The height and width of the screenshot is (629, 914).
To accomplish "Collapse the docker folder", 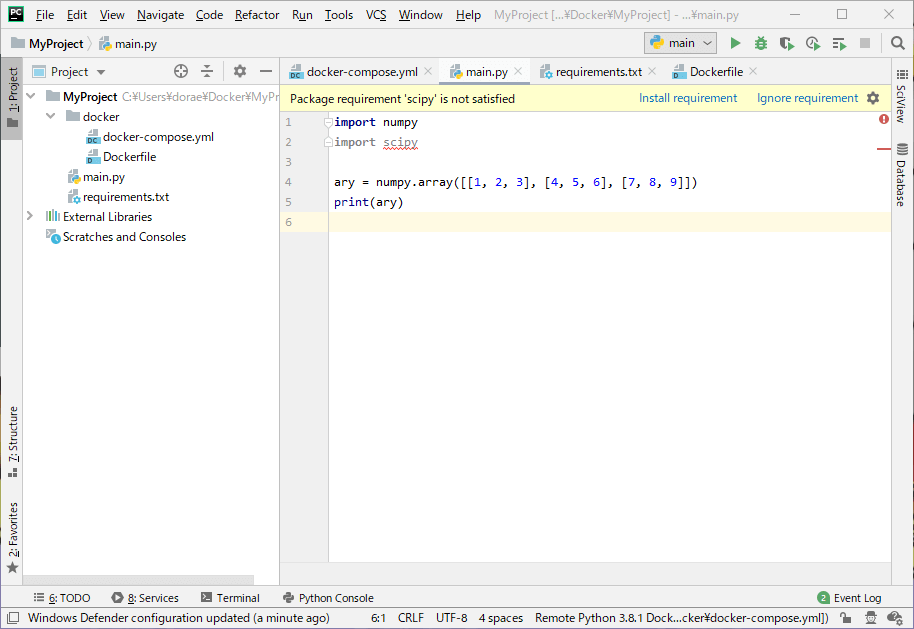I will 51,116.
